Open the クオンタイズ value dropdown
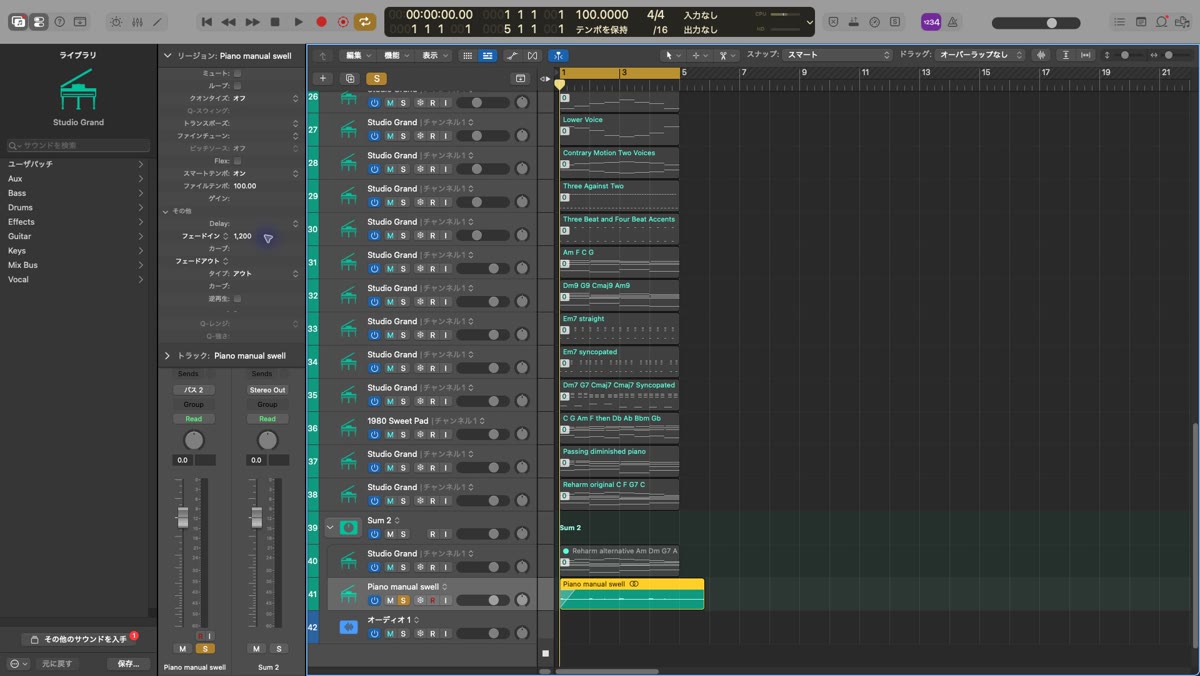Image resolution: width=1200 pixels, height=676 pixels. 265,99
